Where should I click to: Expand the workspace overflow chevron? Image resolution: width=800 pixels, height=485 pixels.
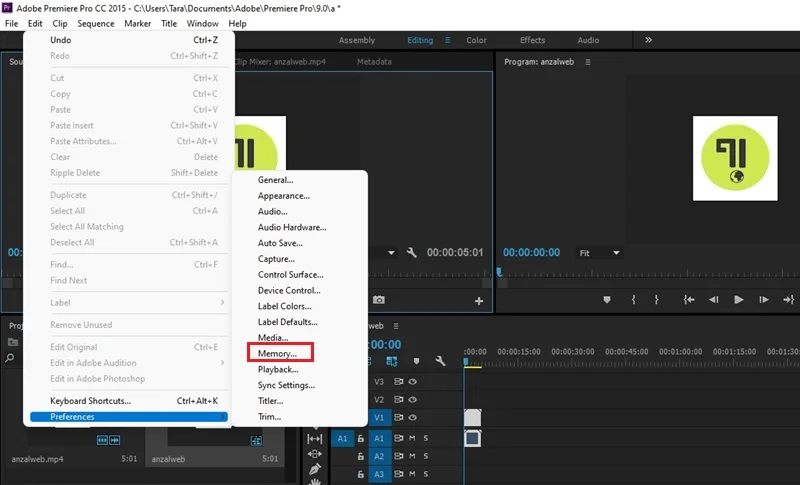[648, 40]
